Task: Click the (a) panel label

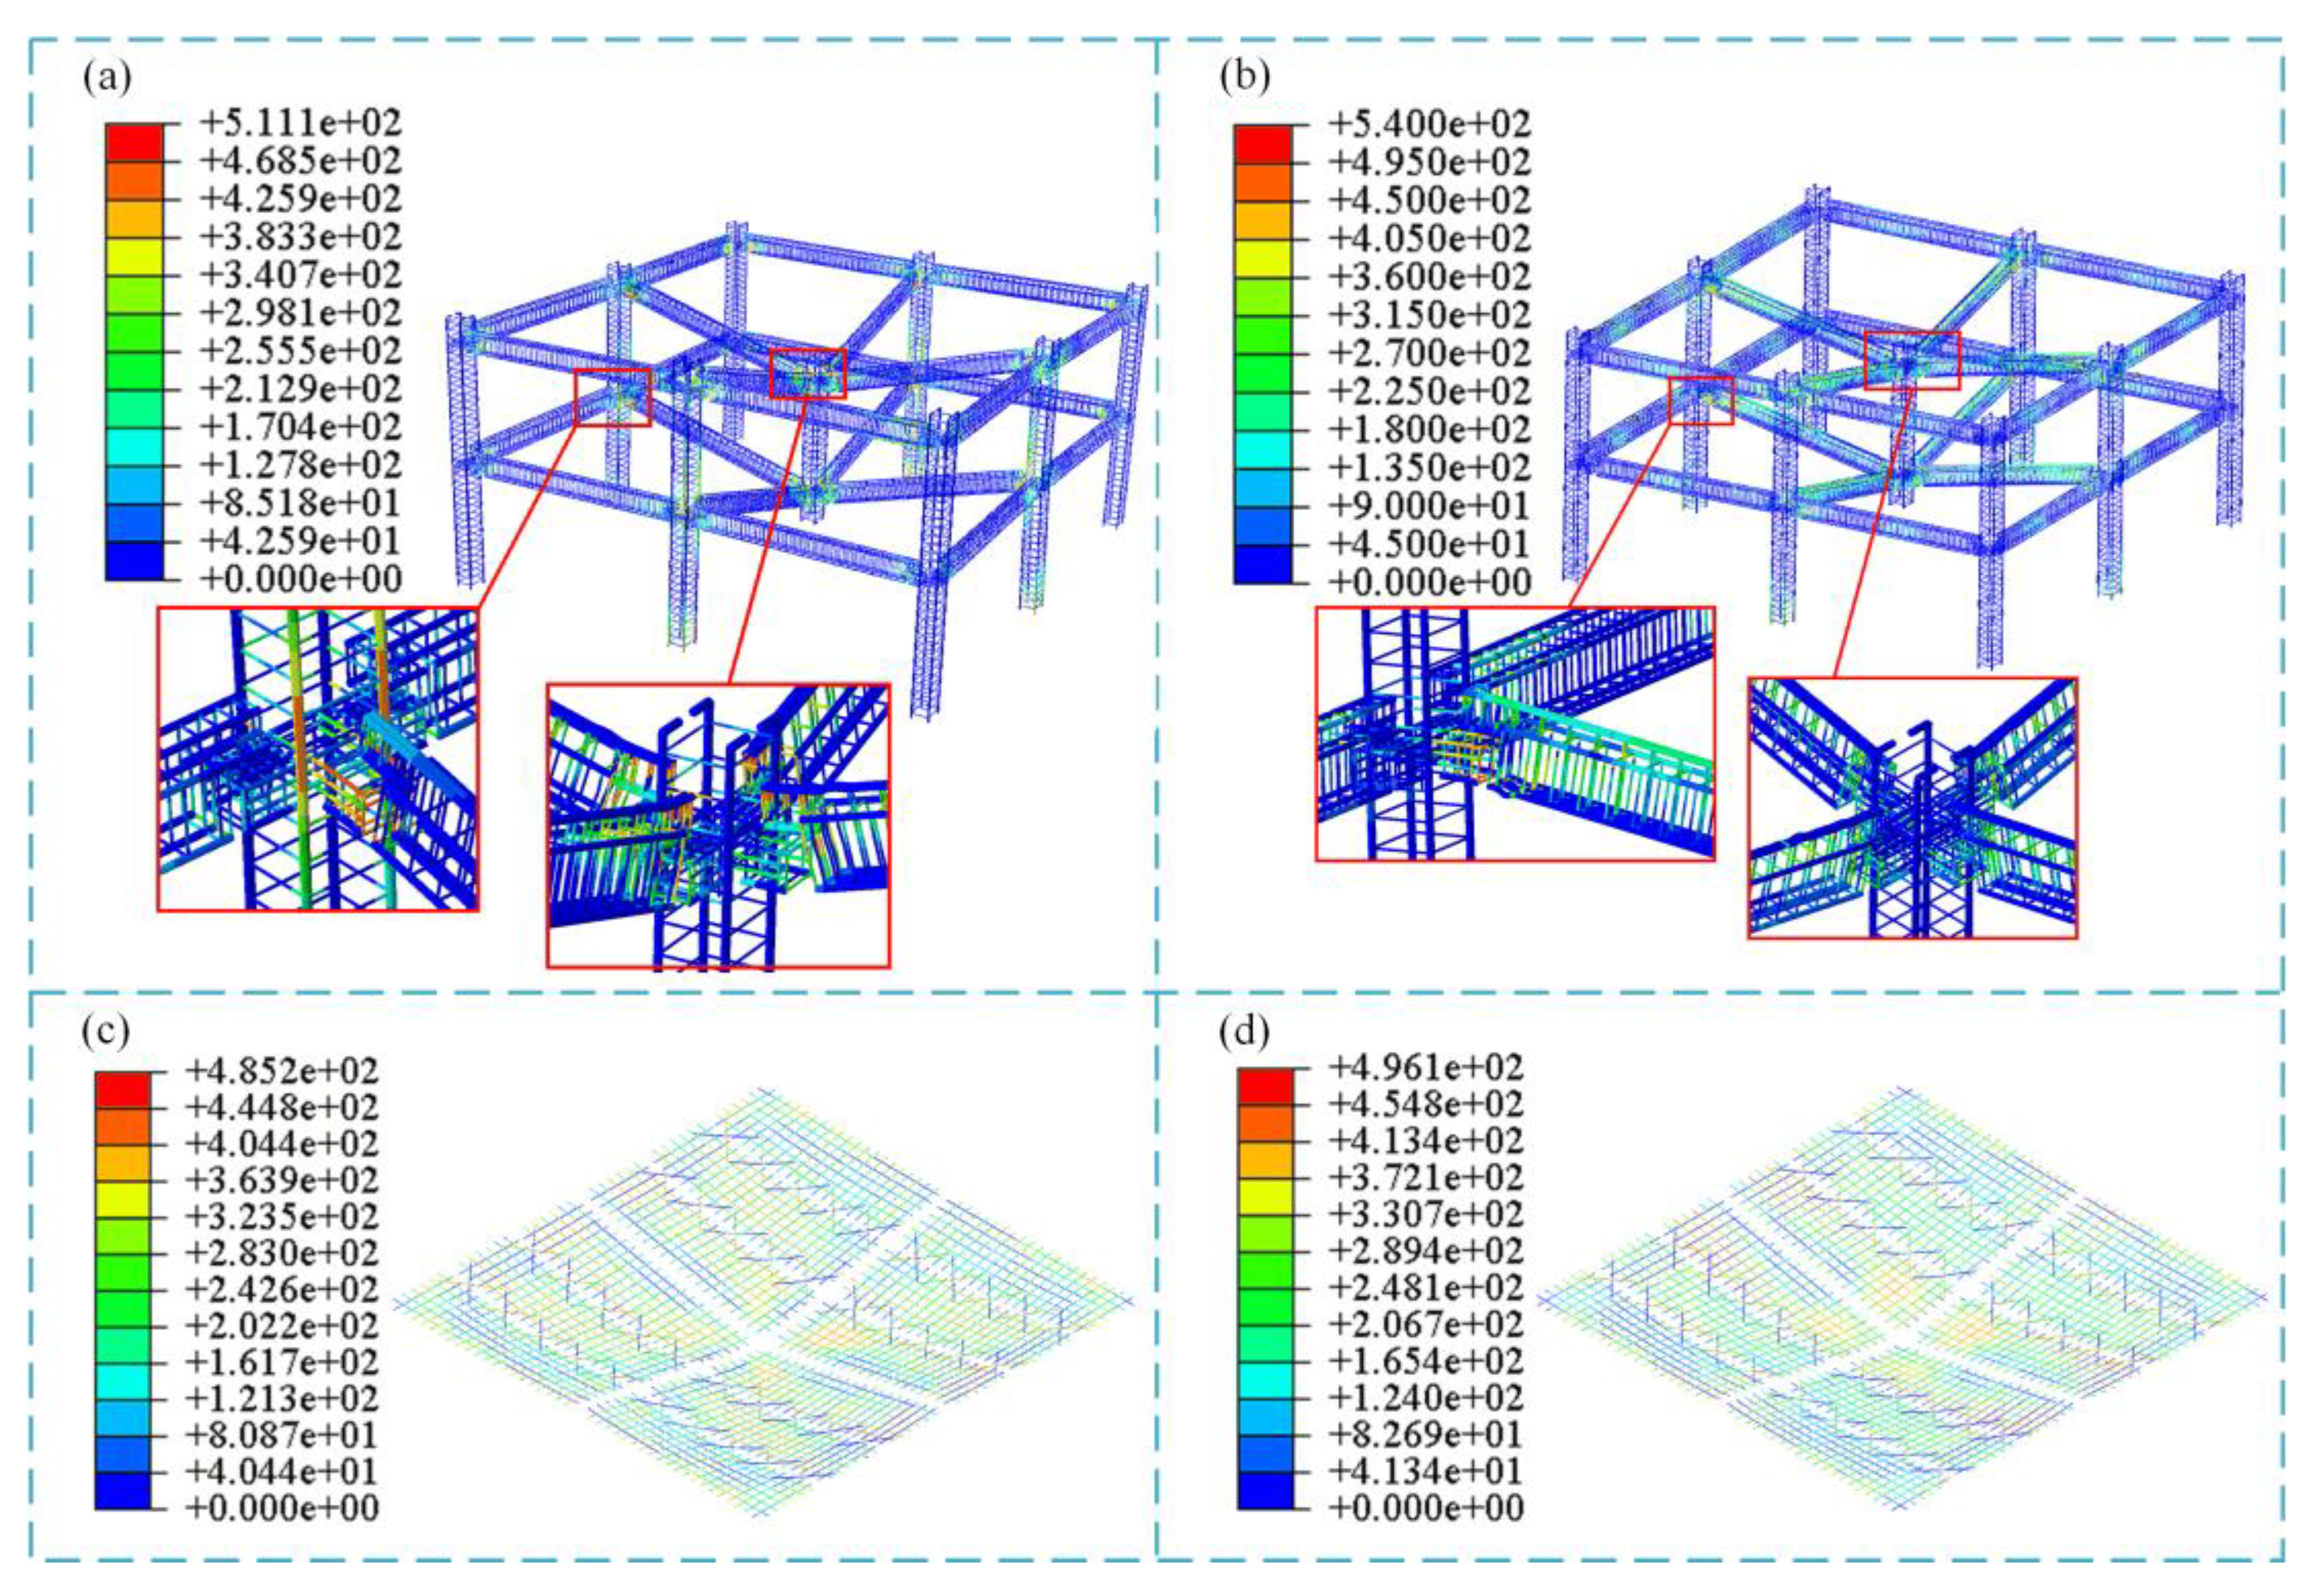Action: 108,77
